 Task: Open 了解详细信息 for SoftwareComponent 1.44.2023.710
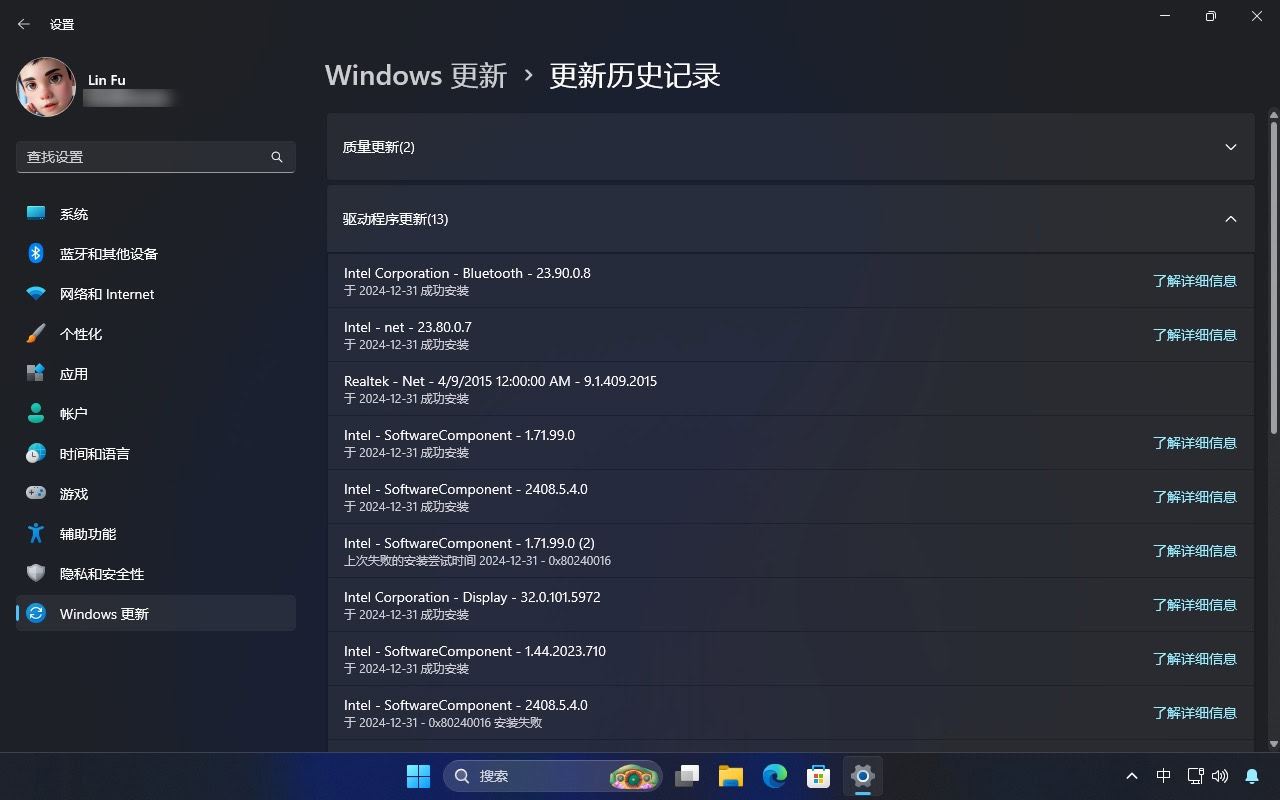tap(1195, 659)
